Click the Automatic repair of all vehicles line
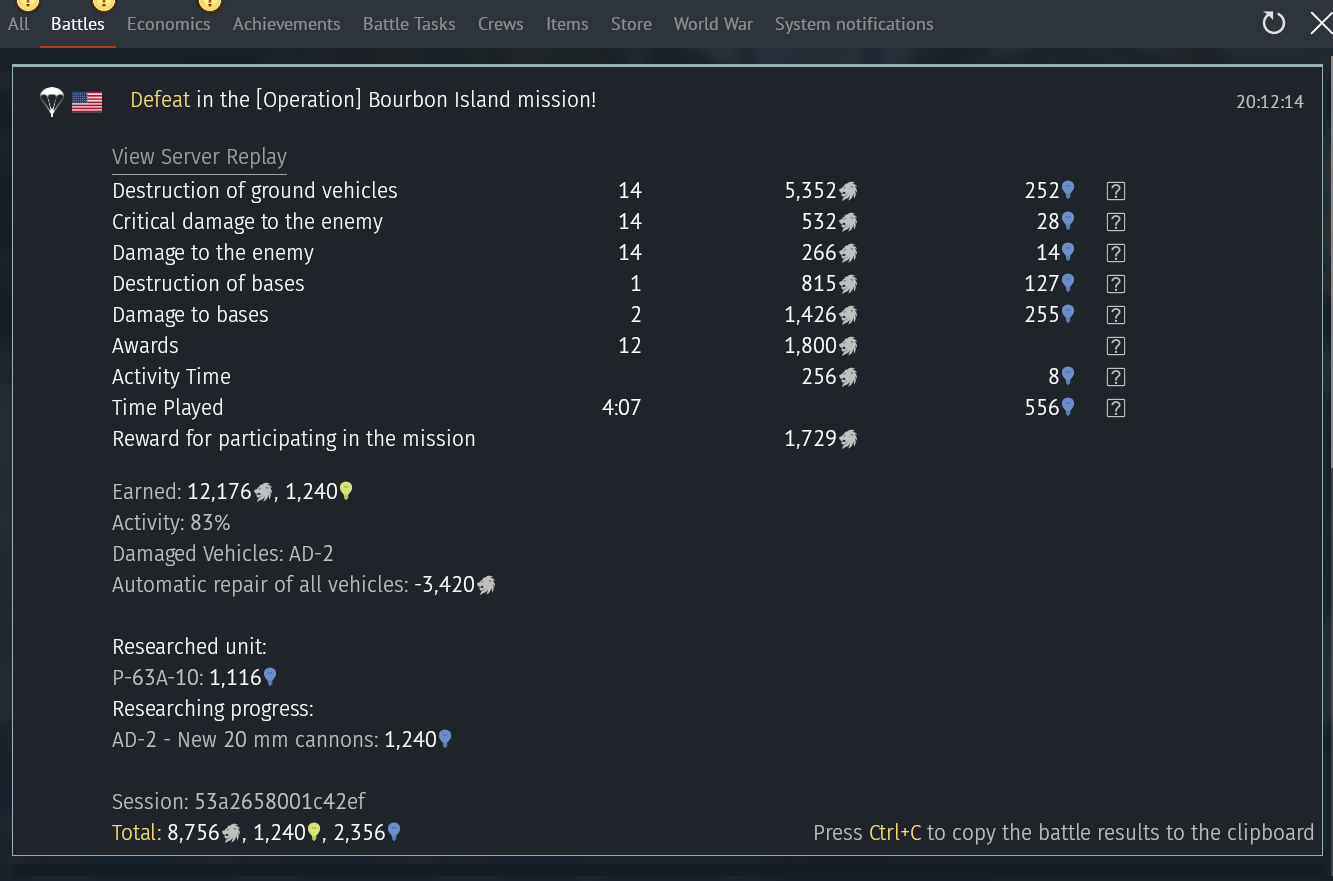The image size is (1333, 881). (304, 585)
